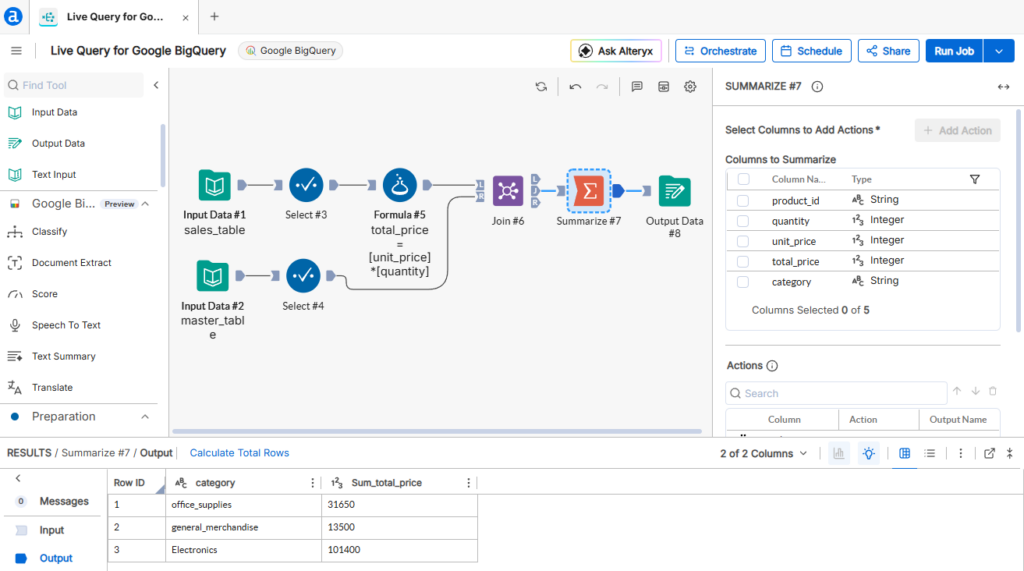1024x571 pixels.
Task: Open the Run Job dropdown arrow
Action: pyautogui.click(x=999, y=51)
